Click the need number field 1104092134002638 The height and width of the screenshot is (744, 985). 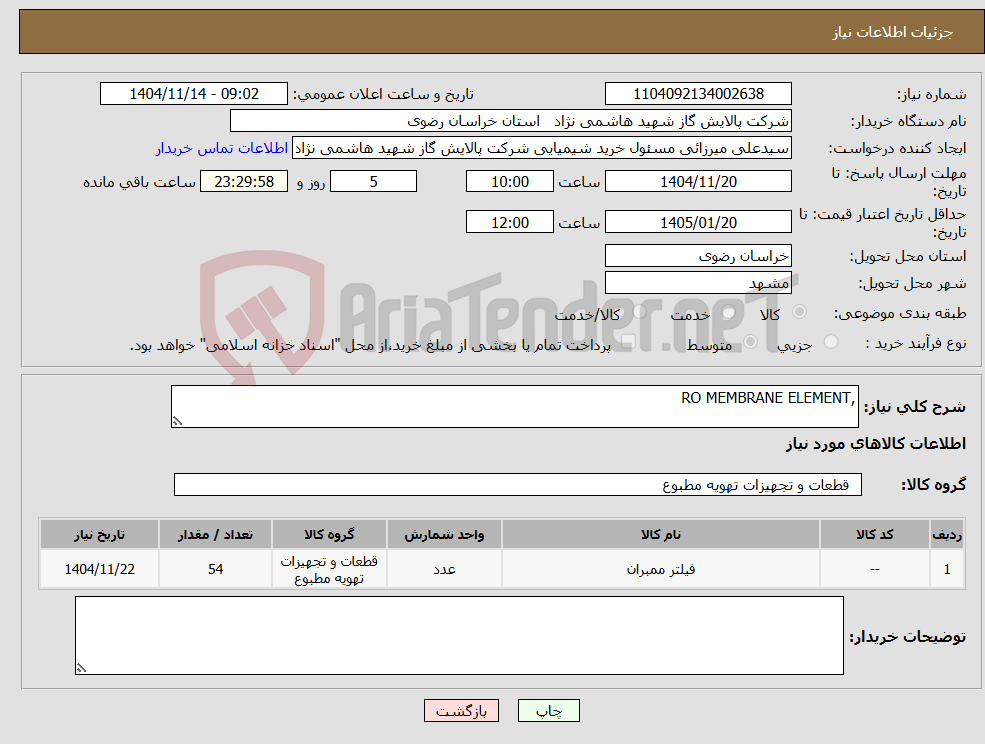(x=698, y=94)
